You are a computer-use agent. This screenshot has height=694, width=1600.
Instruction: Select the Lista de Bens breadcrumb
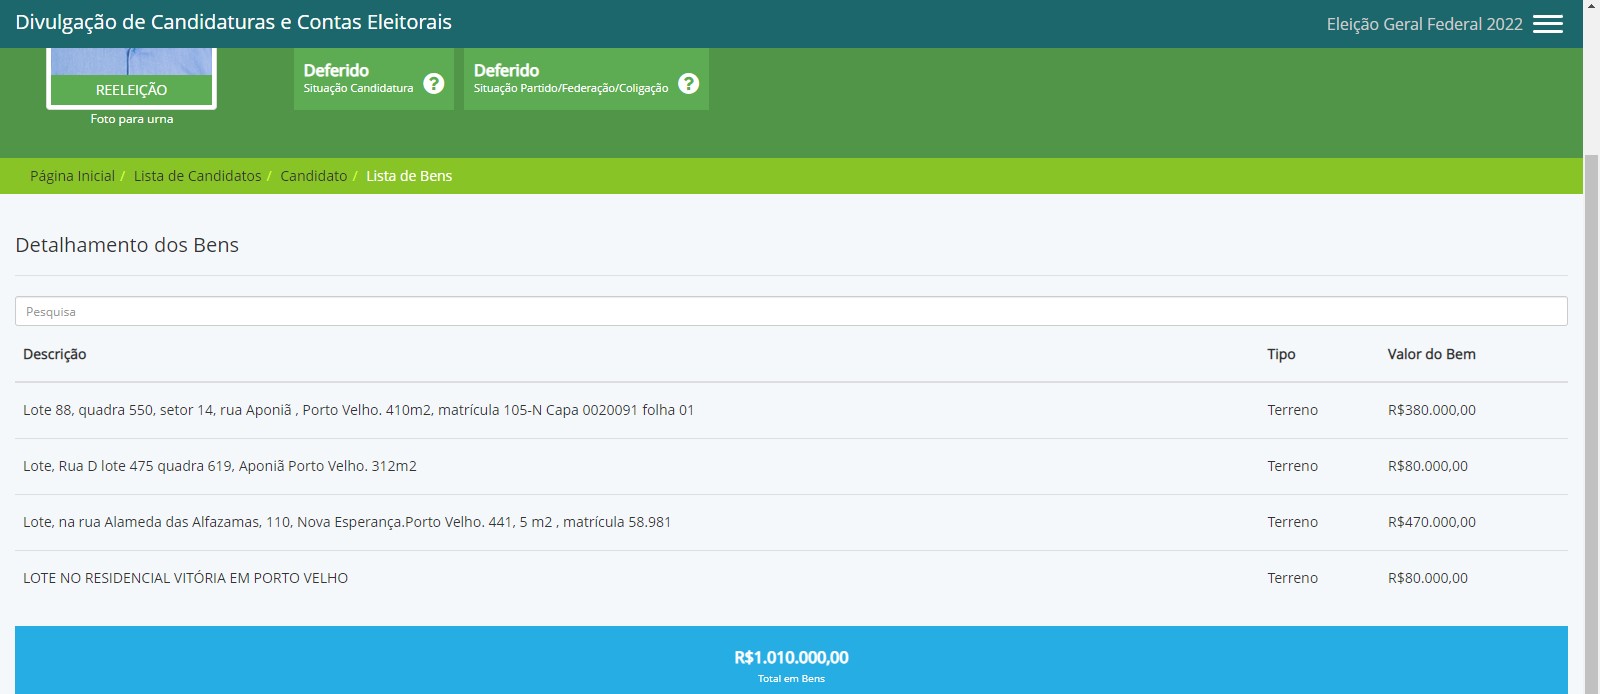[x=409, y=176]
